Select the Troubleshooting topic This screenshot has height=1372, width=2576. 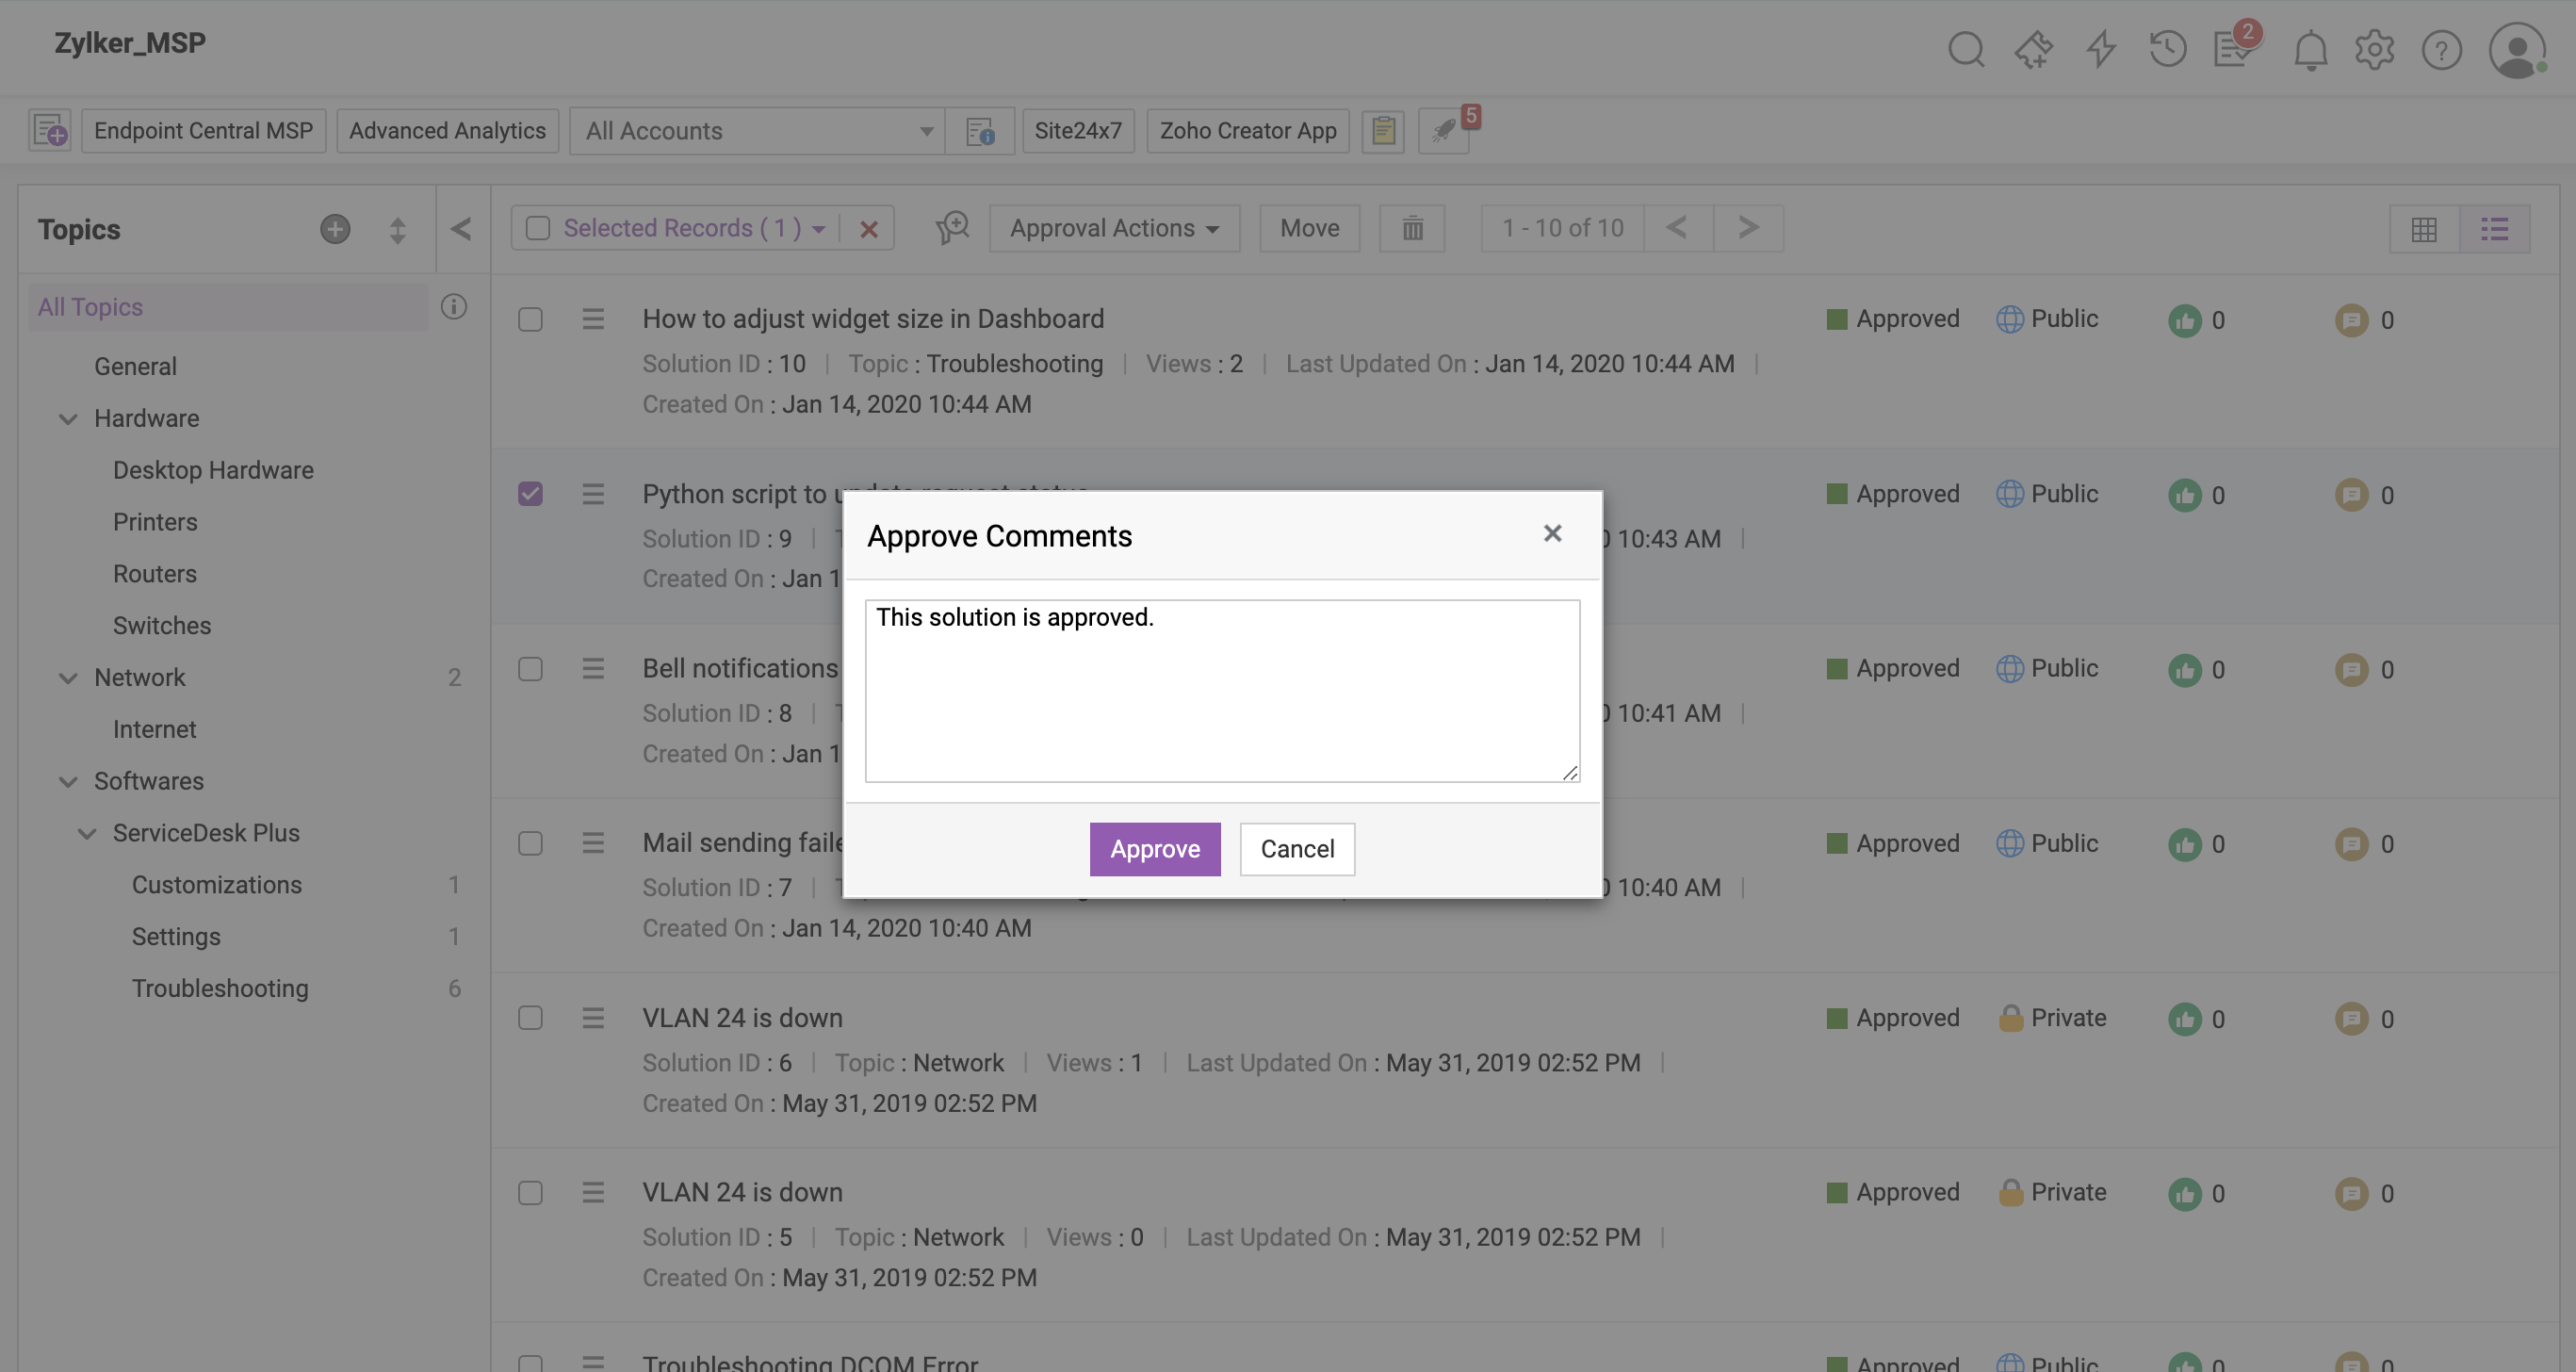tap(220, 988)
